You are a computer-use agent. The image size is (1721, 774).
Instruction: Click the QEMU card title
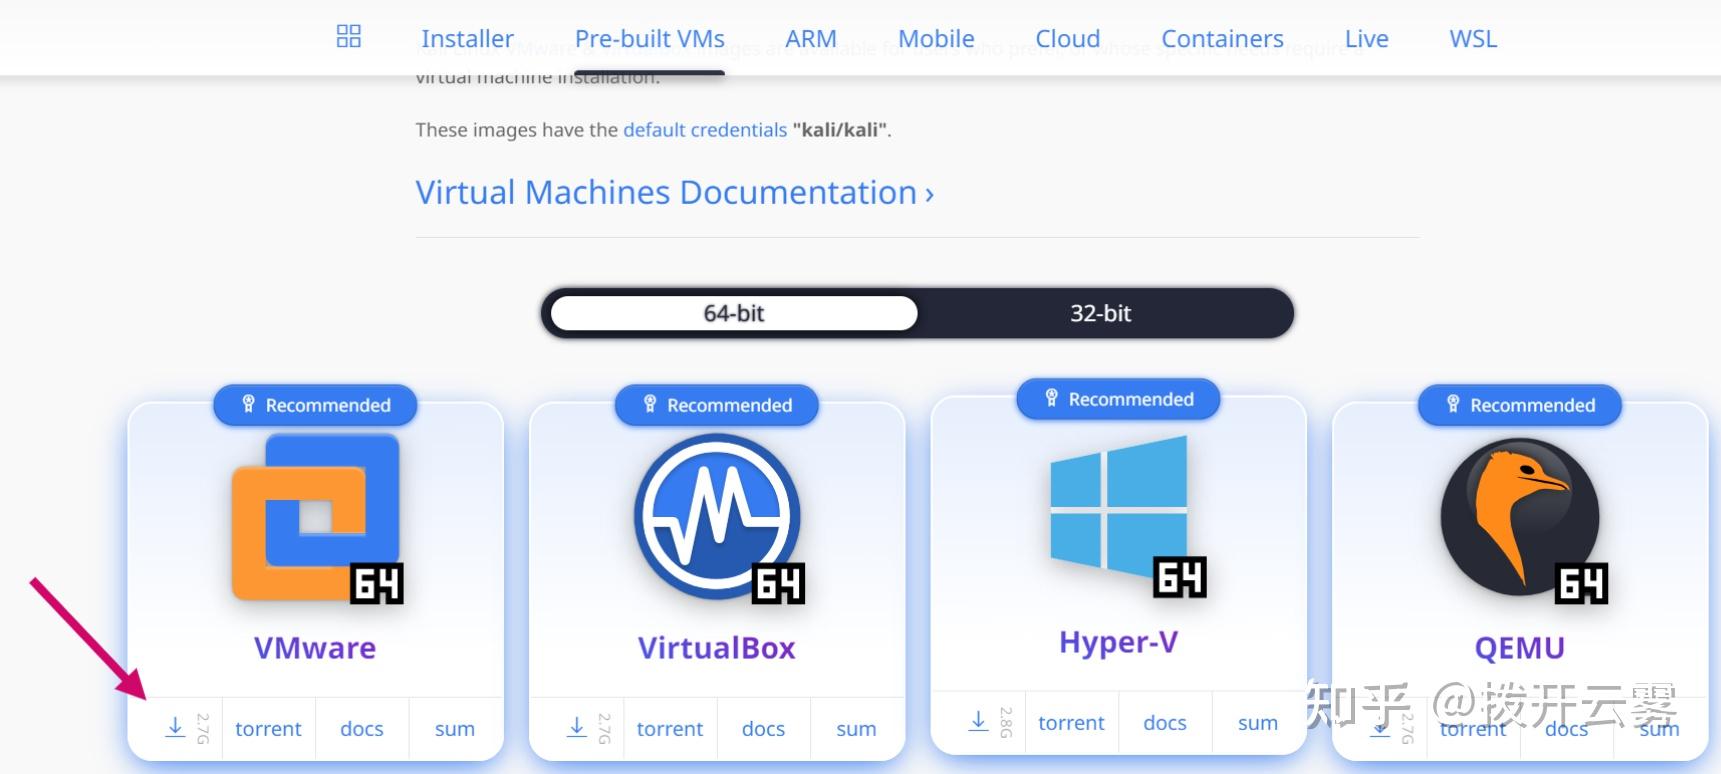(1520, 648)
